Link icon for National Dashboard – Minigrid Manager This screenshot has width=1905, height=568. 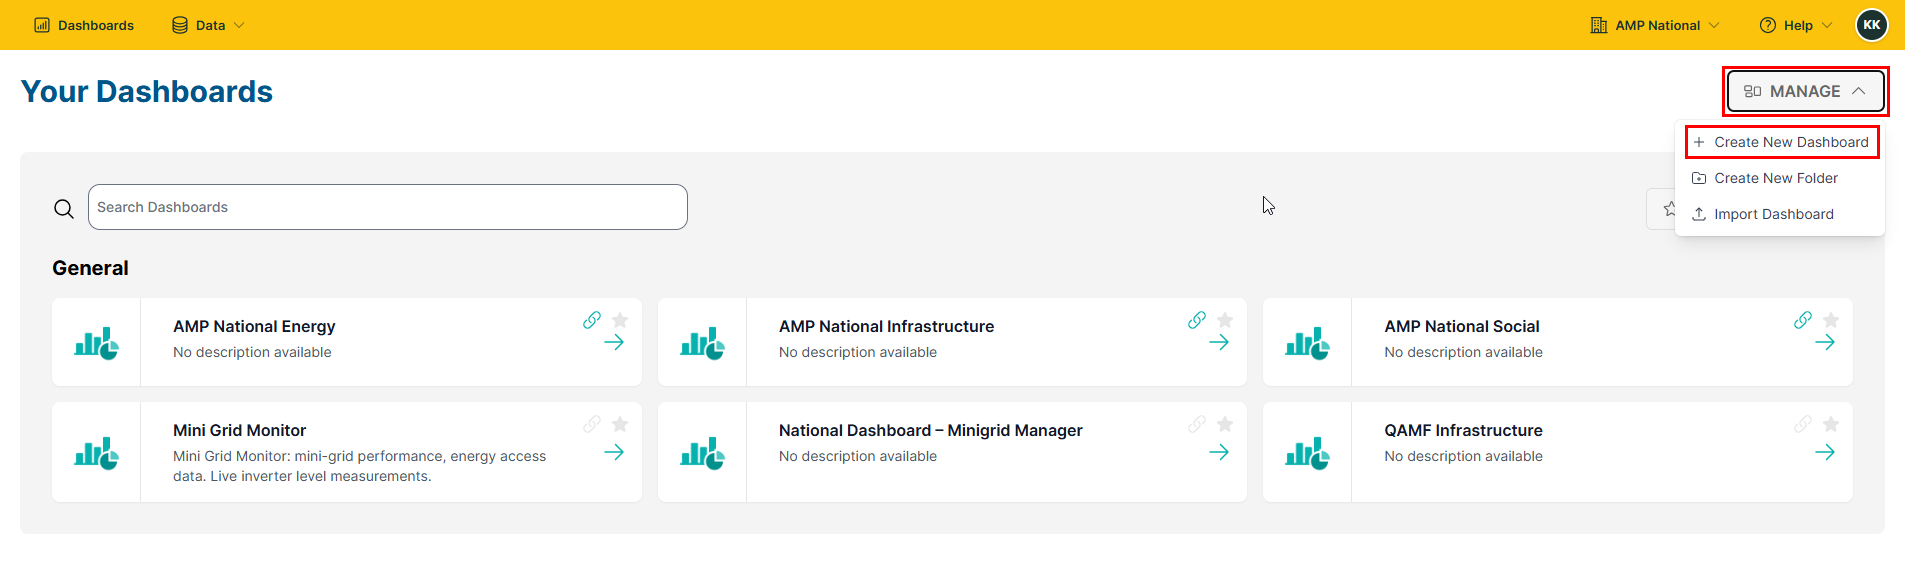click(x=1197, y=424)
